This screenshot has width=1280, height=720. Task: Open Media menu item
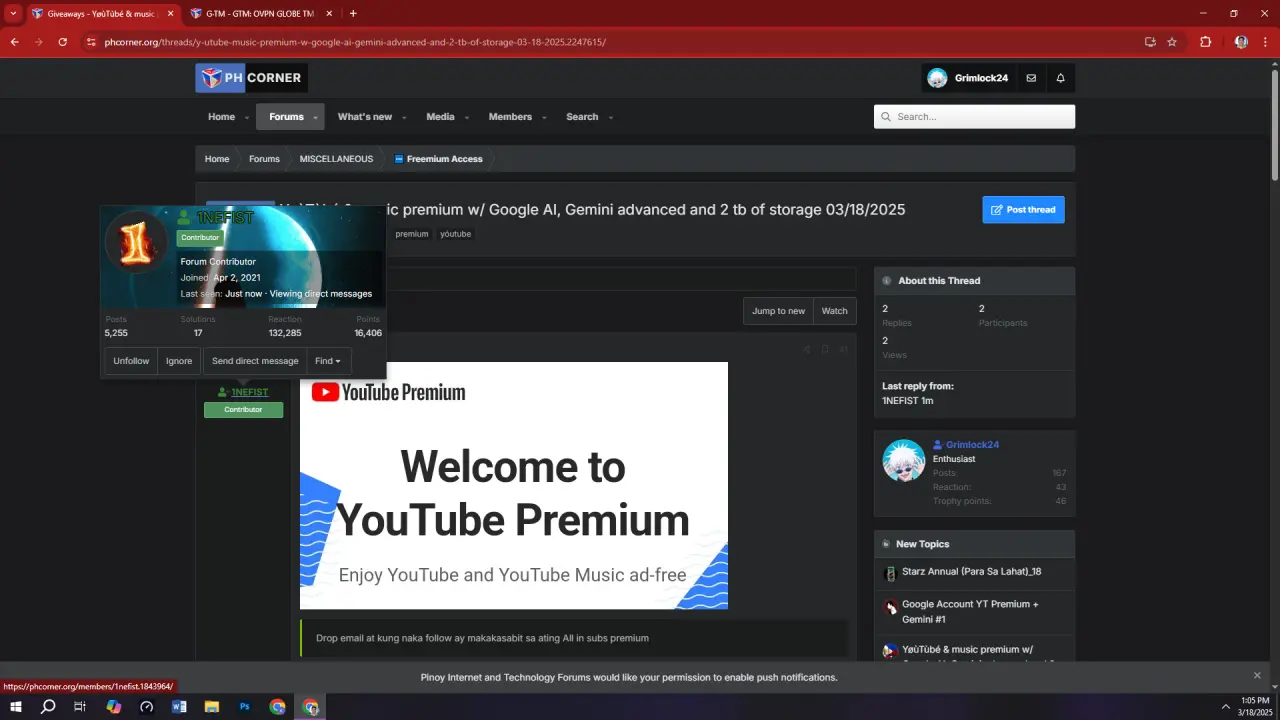(x=440, y=117)
